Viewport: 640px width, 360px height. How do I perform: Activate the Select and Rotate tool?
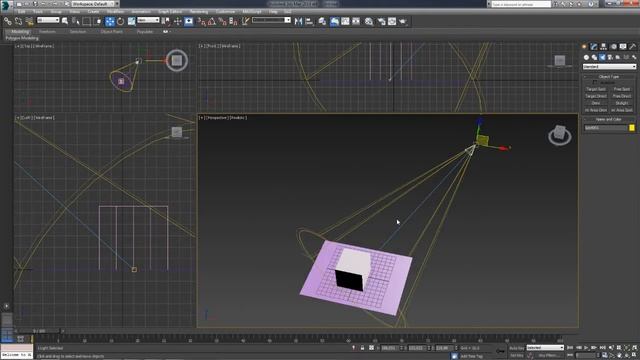(x=121, y=21)
